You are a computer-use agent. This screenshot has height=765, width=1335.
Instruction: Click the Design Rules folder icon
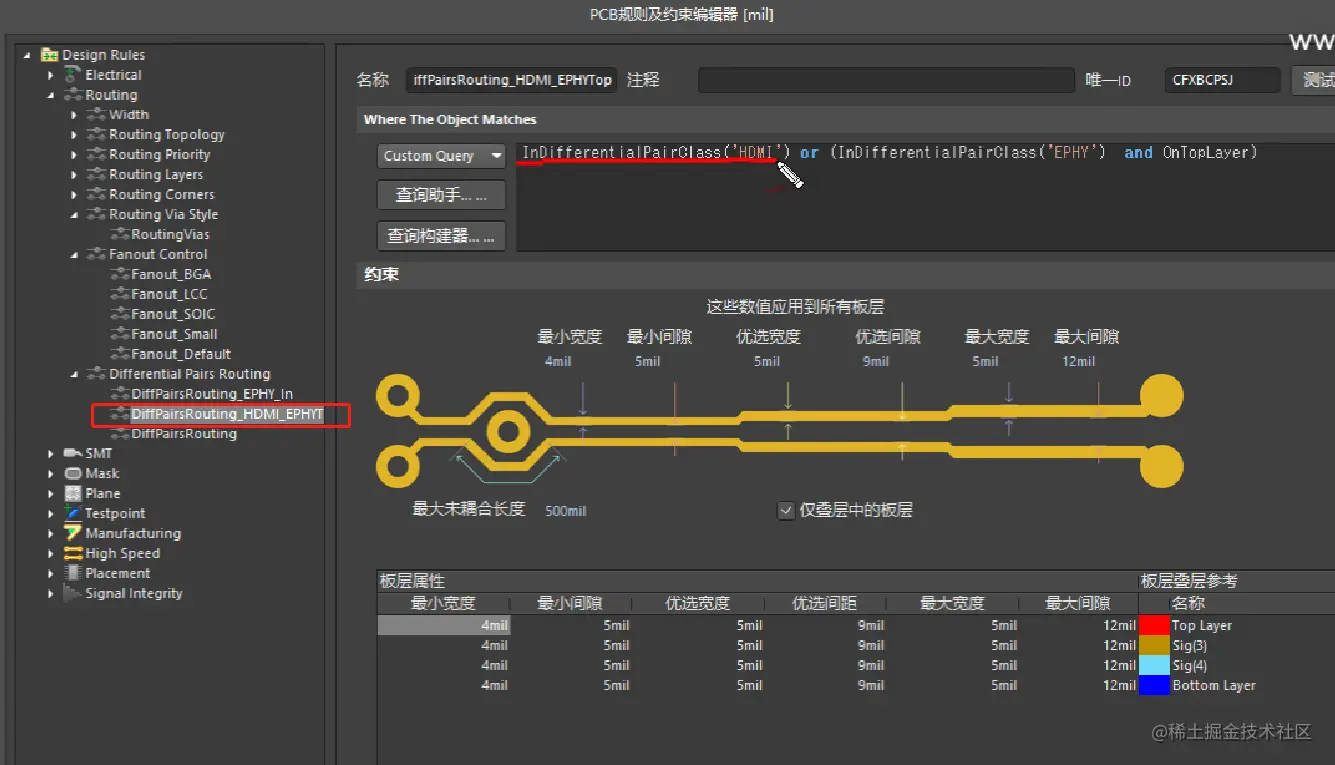(49, 55)
